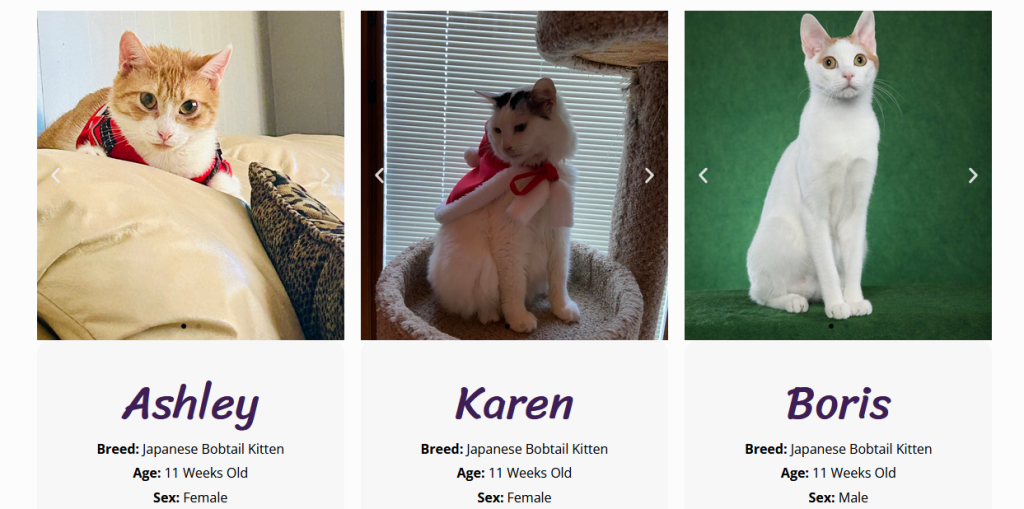Screen dimensions: 1024x509
Task: Click Karen's Sex: Female line
Action: tap(515, 497)
